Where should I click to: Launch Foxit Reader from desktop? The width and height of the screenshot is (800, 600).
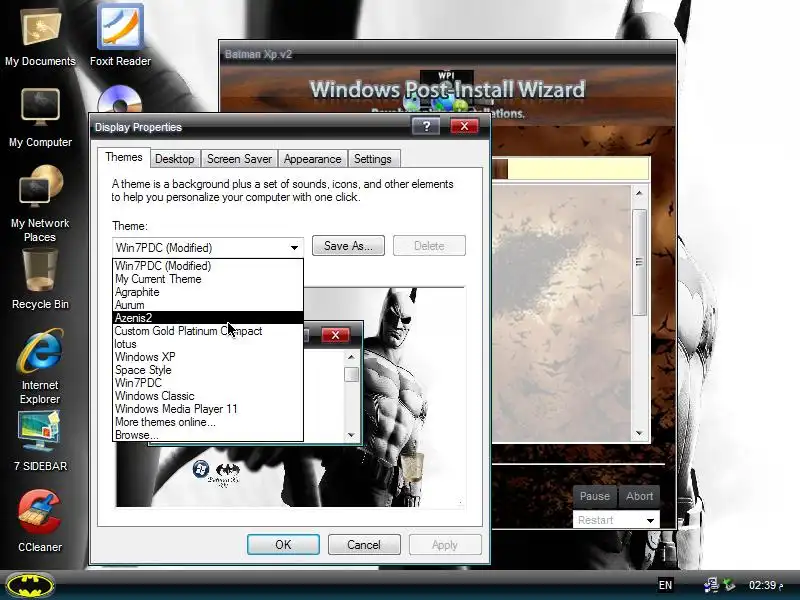(x=120, y=36)
